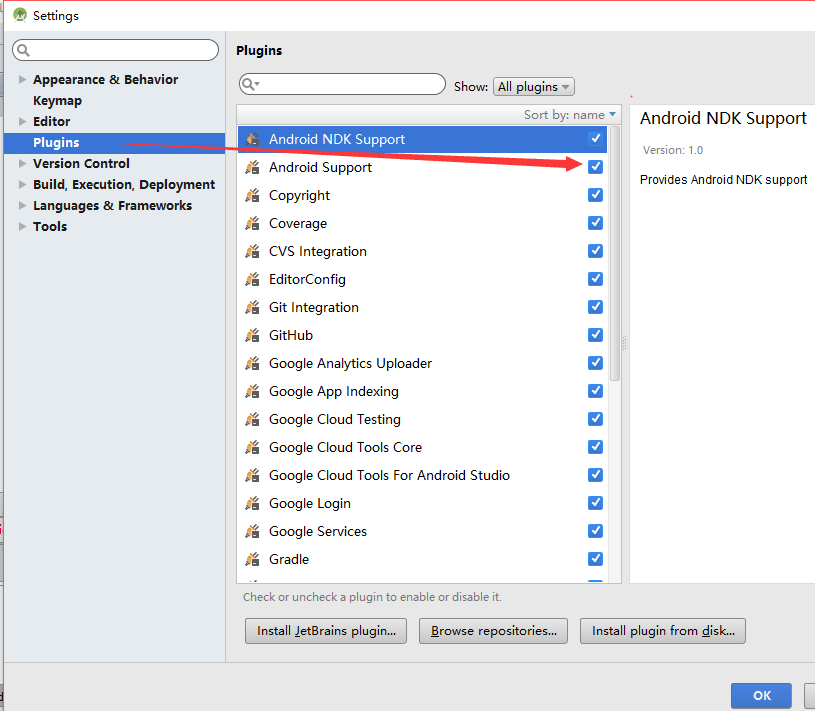The height and width of the screenshot is (711, 815).
Task: Click the magnifier icon in settings search
Action: [x=23, y=50]
